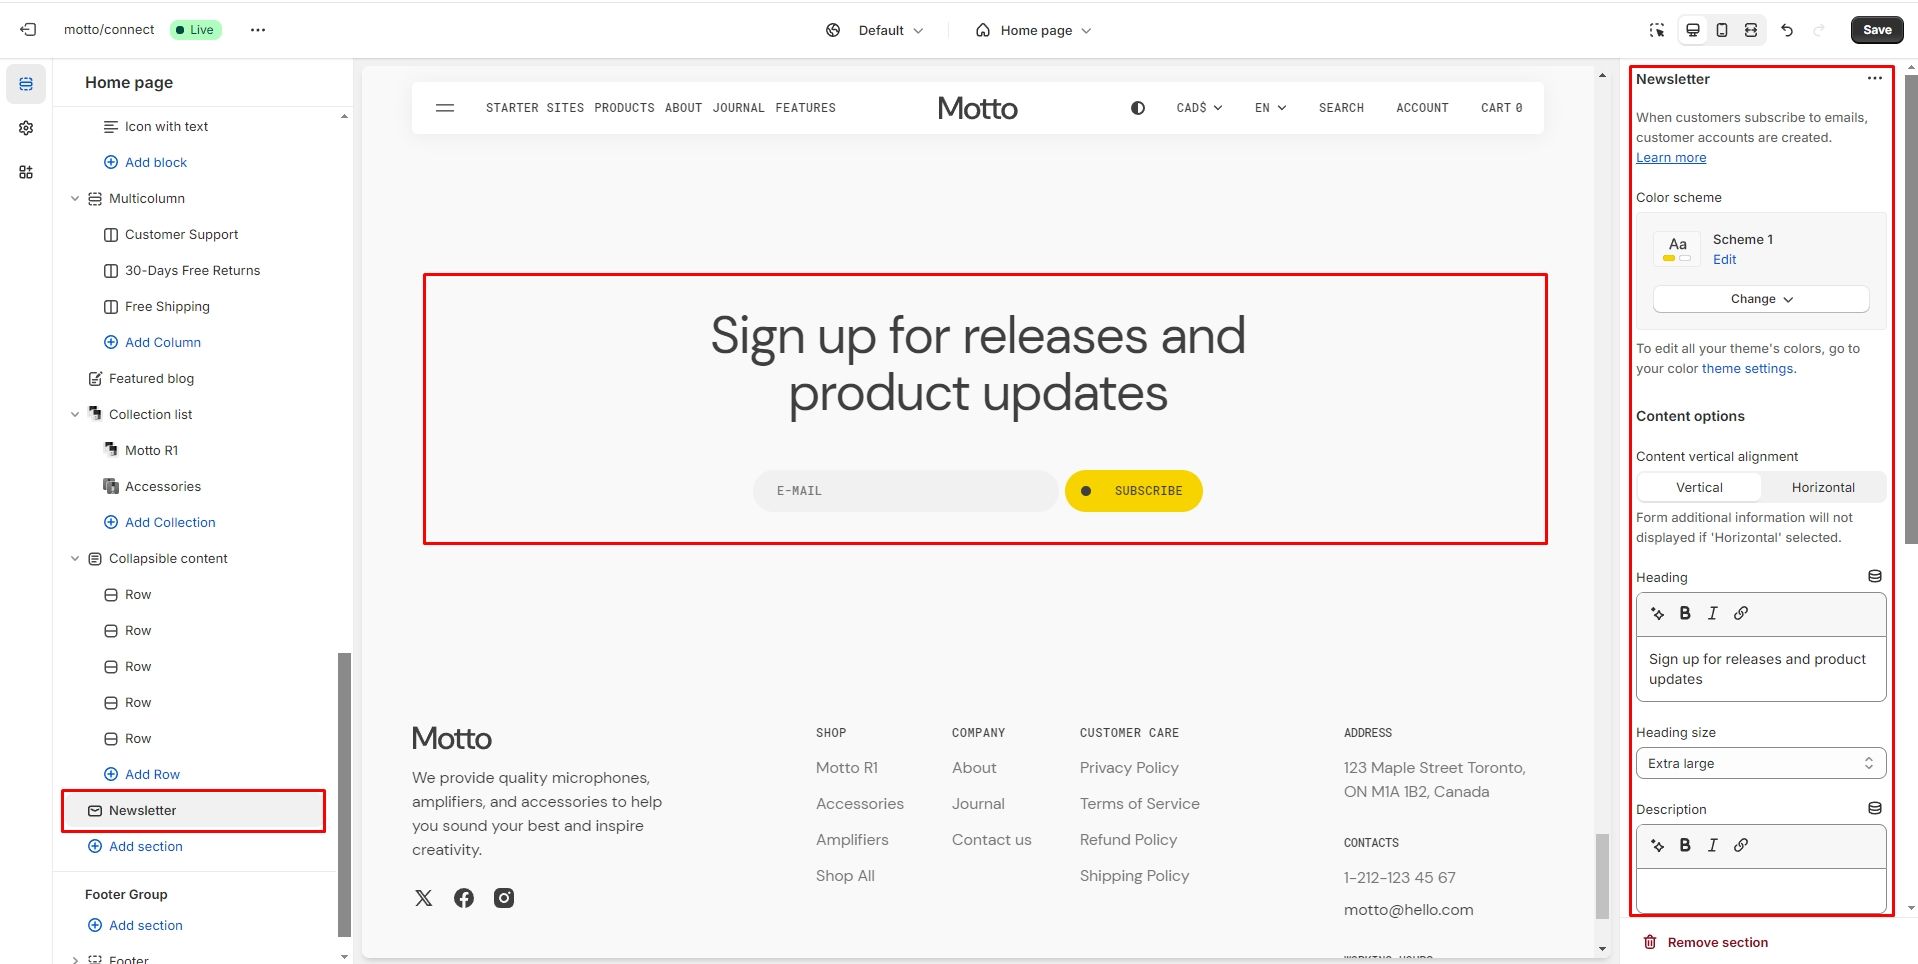1918x964 pixels.
Task: Open the Heading size dropdown
Action: tap(1760, 763)
